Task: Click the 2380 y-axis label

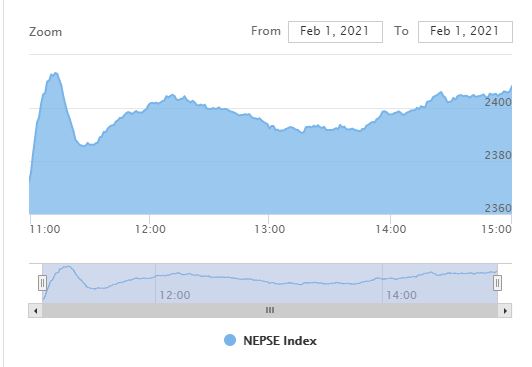Action: tap(498, 155)
